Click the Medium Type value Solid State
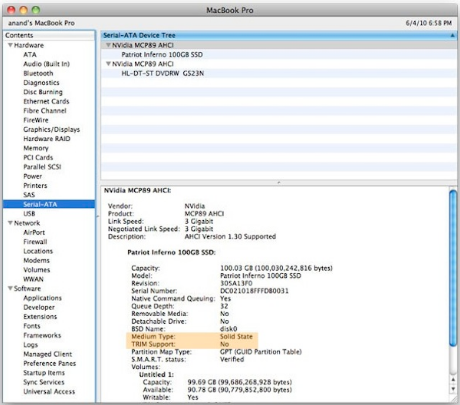Screen dimensions: 460x405 [236, 336]
